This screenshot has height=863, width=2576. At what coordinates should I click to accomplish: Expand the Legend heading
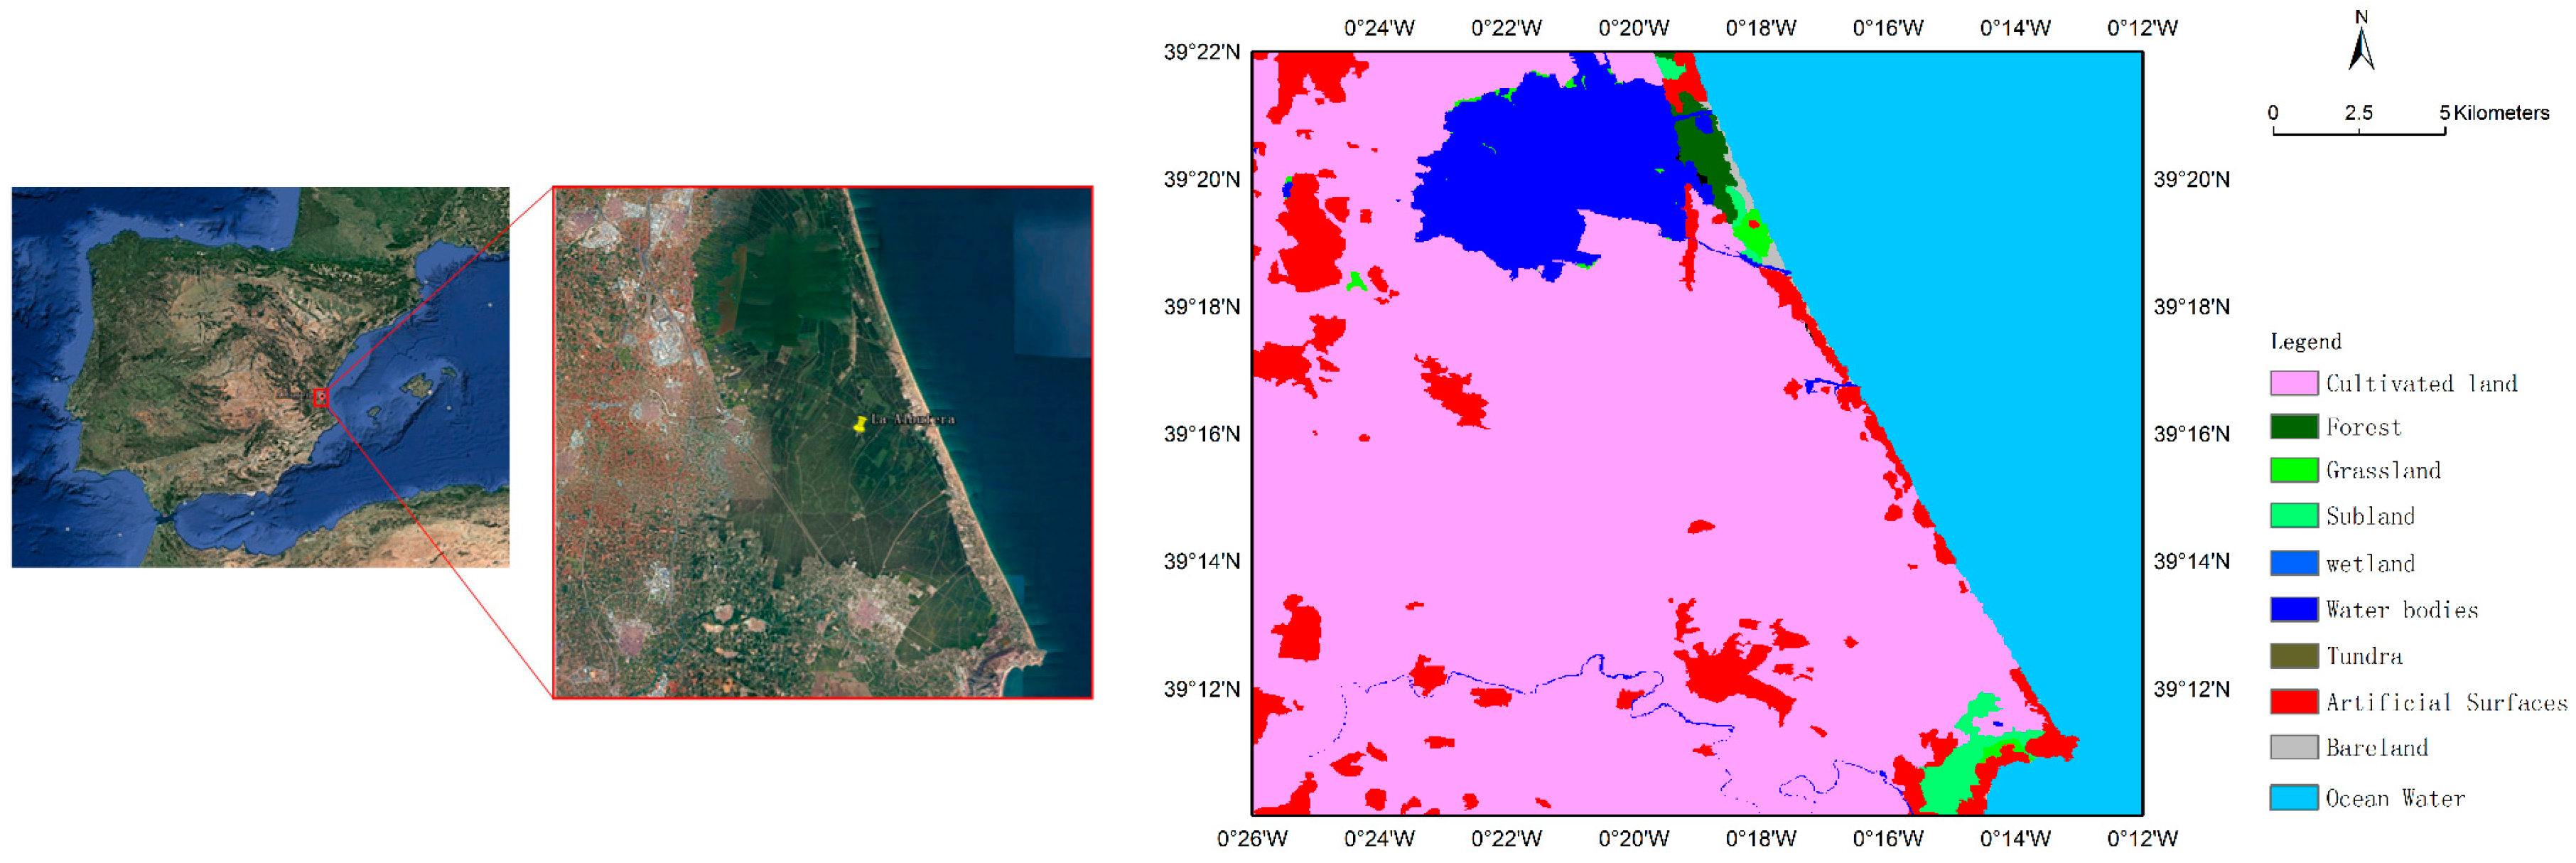pos(2305,341)
